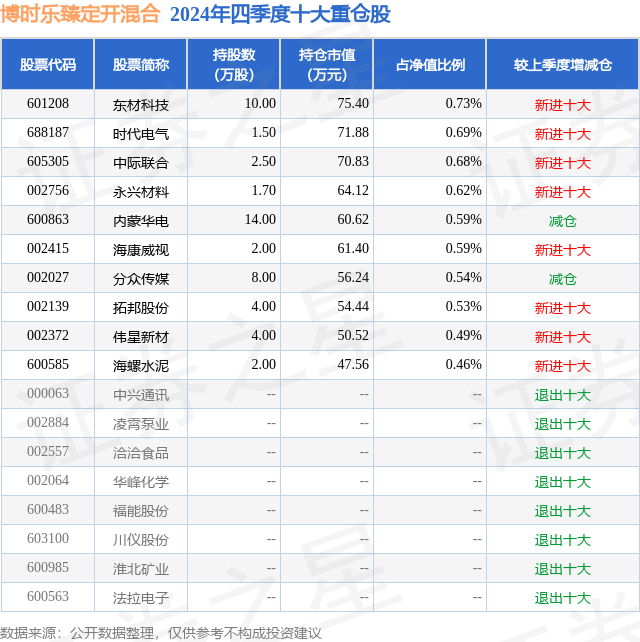The height and width of the screenshot is (642, 640).
Task: Click stock code 002557
Action: coord(48,452)
